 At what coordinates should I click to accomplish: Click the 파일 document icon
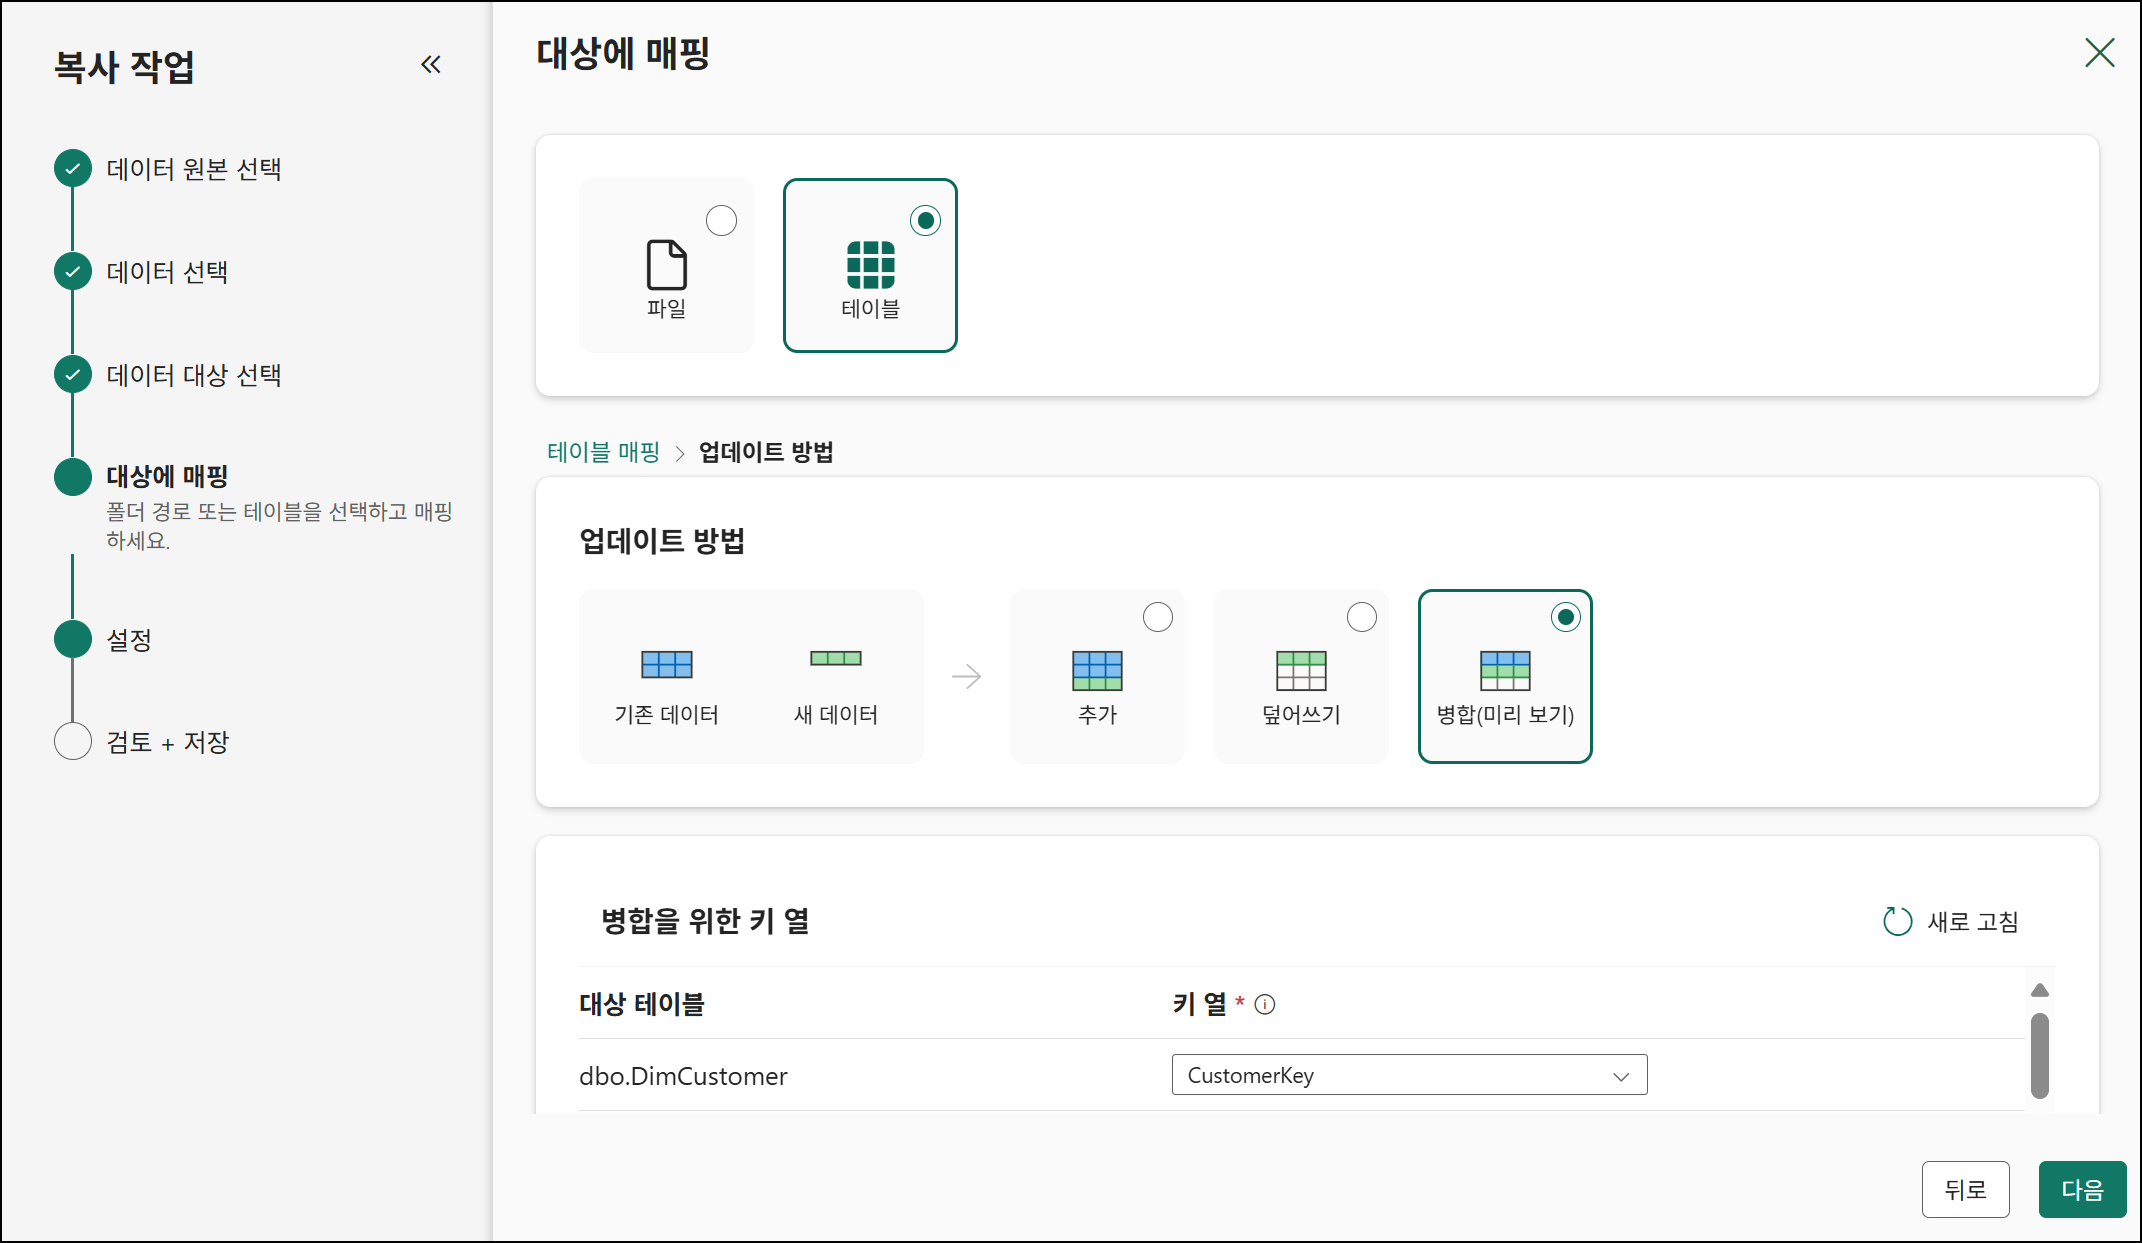(x=666, y=265)
